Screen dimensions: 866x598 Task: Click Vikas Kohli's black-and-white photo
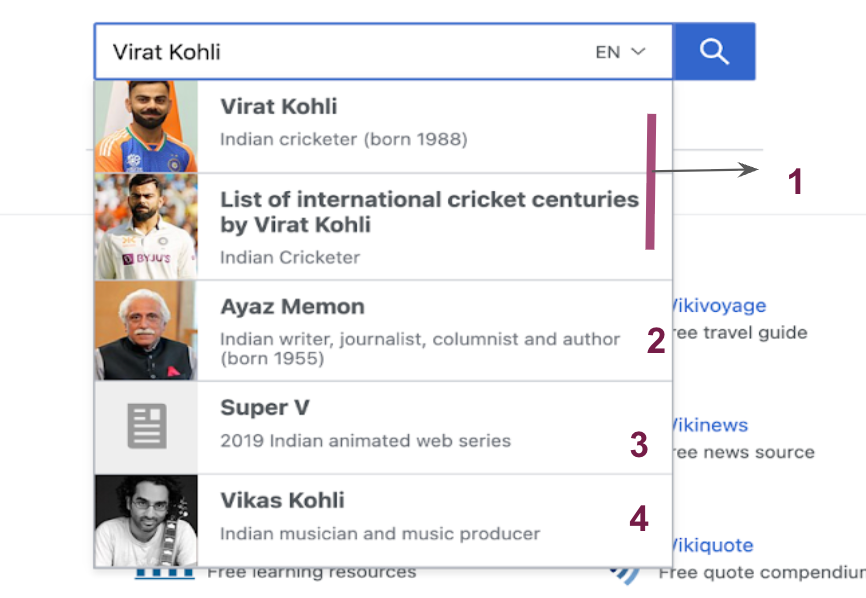coord(146,521)
